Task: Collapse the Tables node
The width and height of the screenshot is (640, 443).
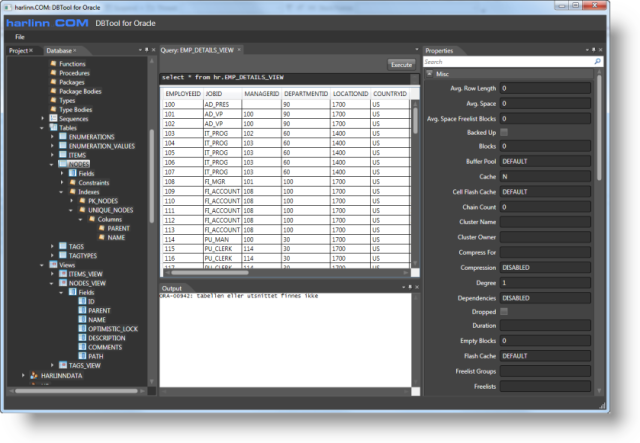Action: [42, 127]
